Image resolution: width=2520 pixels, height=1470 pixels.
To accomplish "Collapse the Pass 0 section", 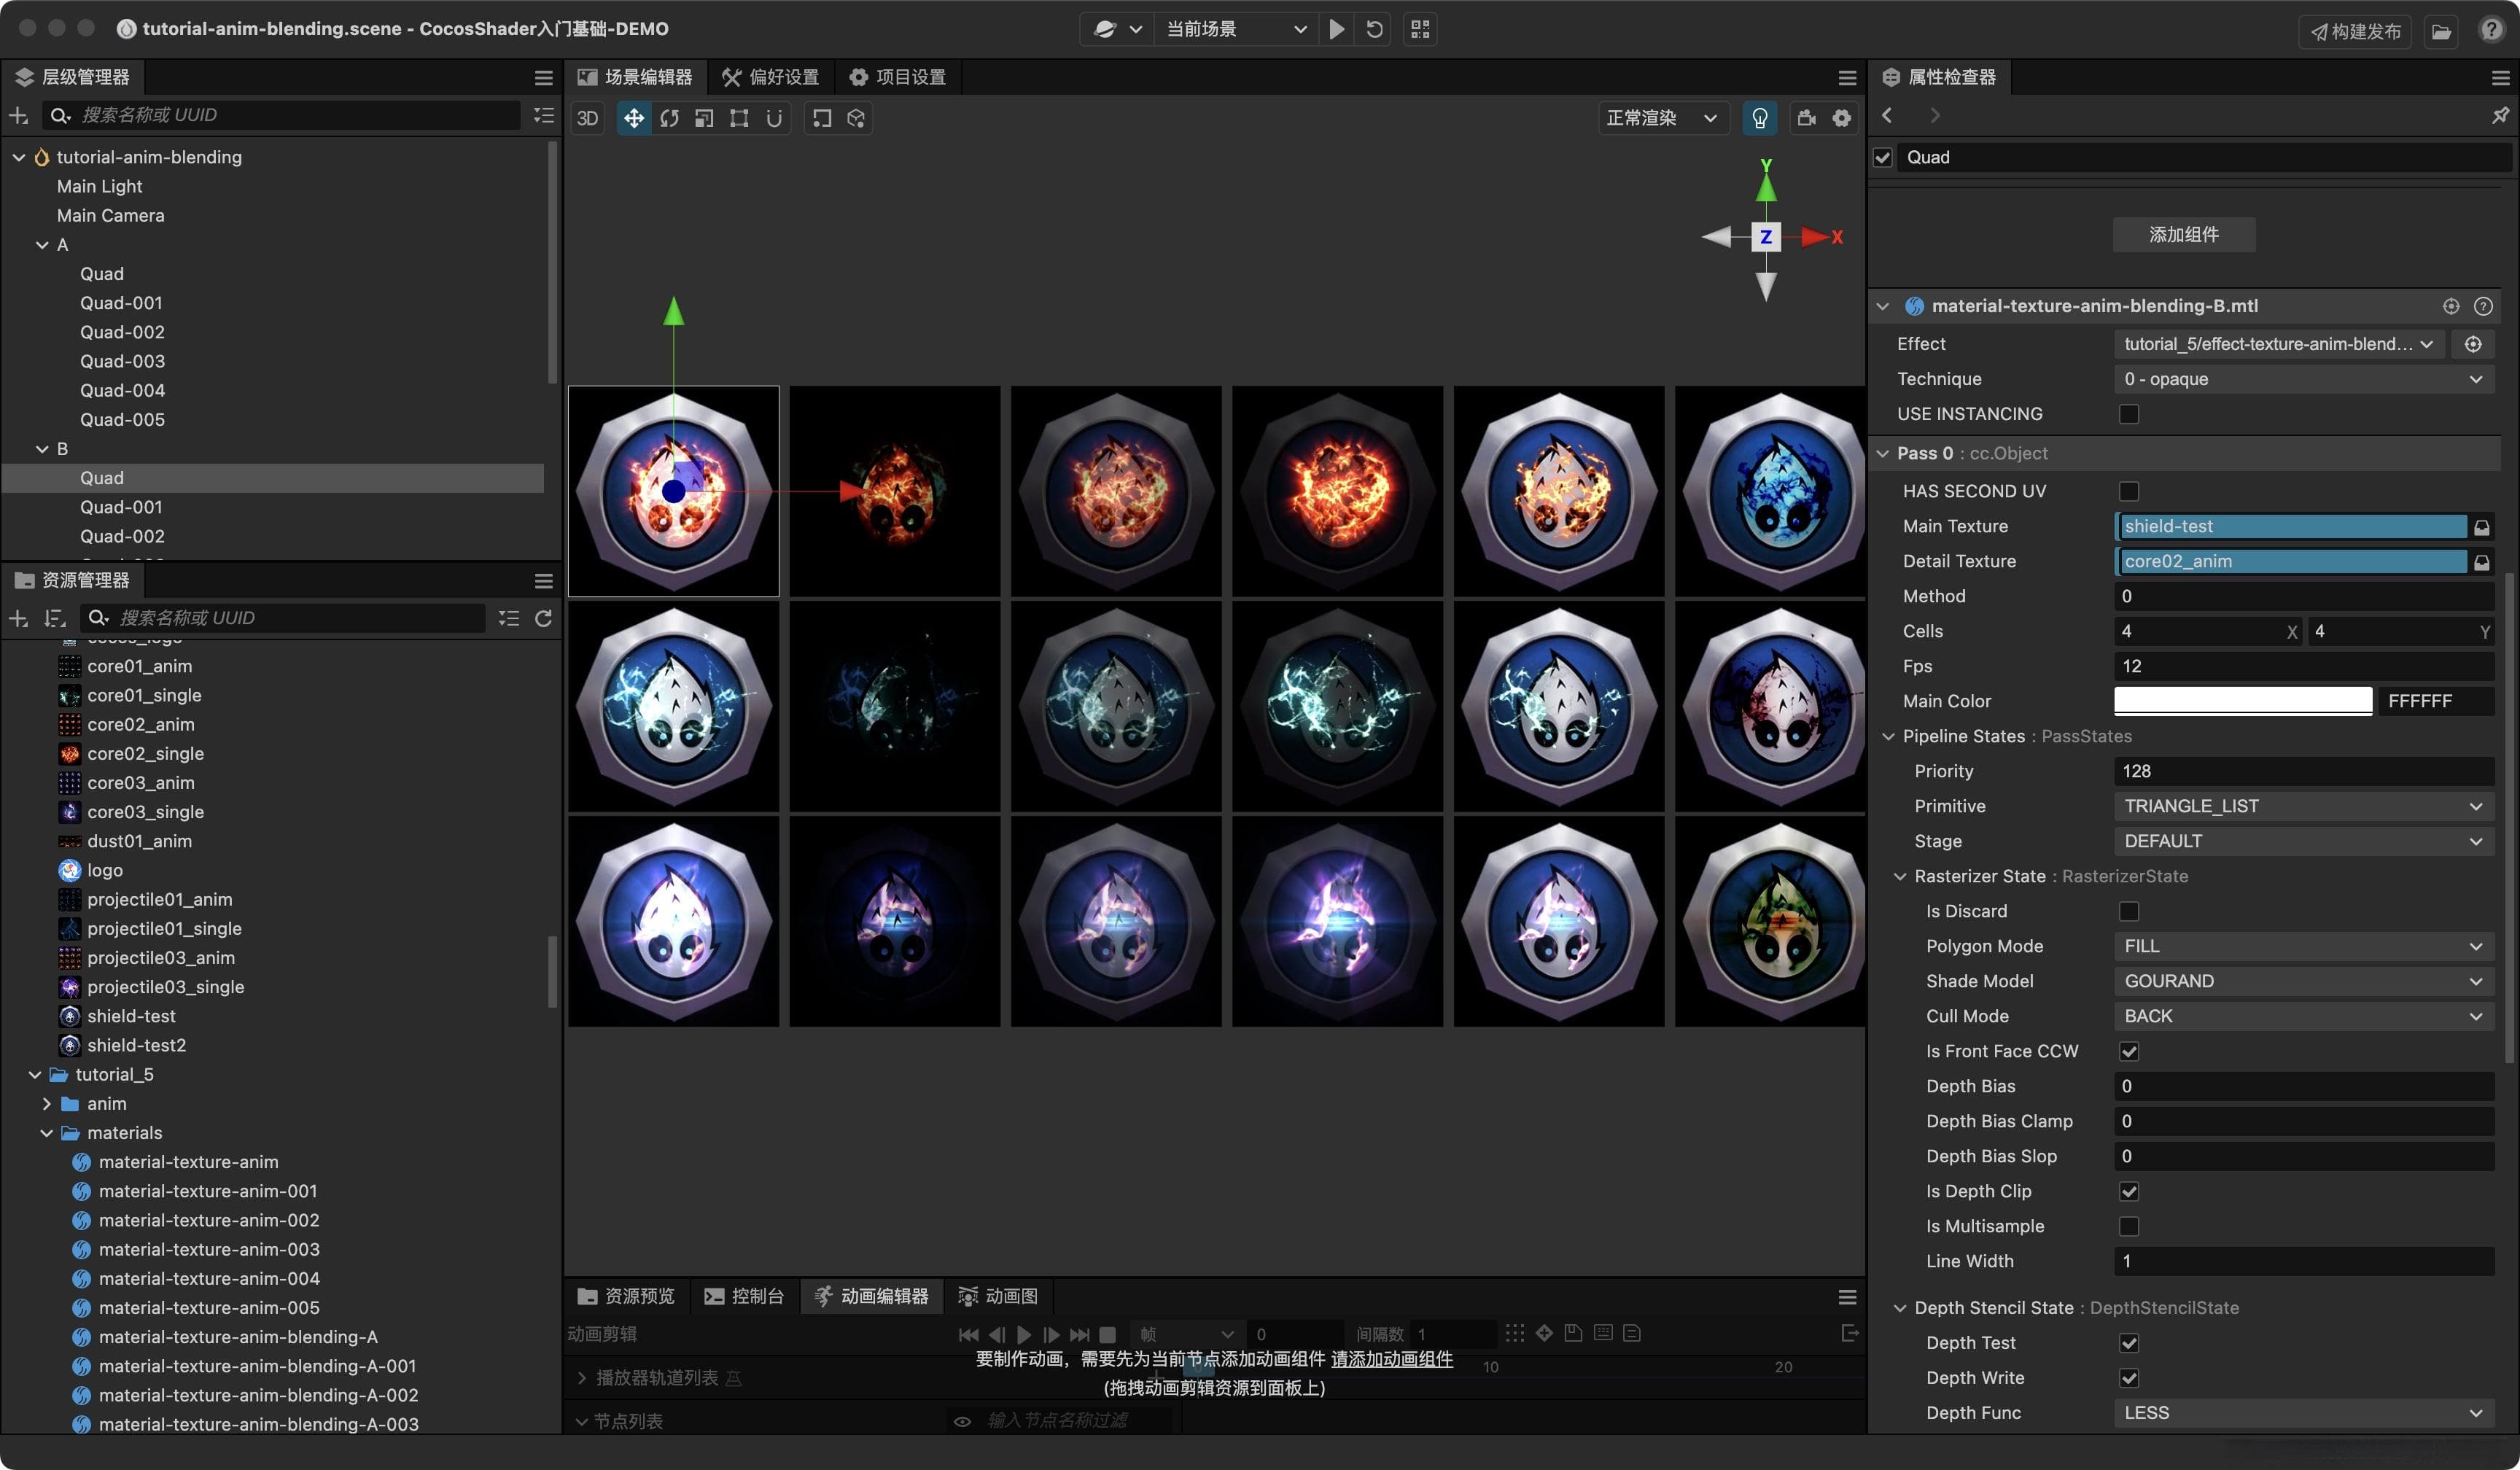I will pos(1883,454).
